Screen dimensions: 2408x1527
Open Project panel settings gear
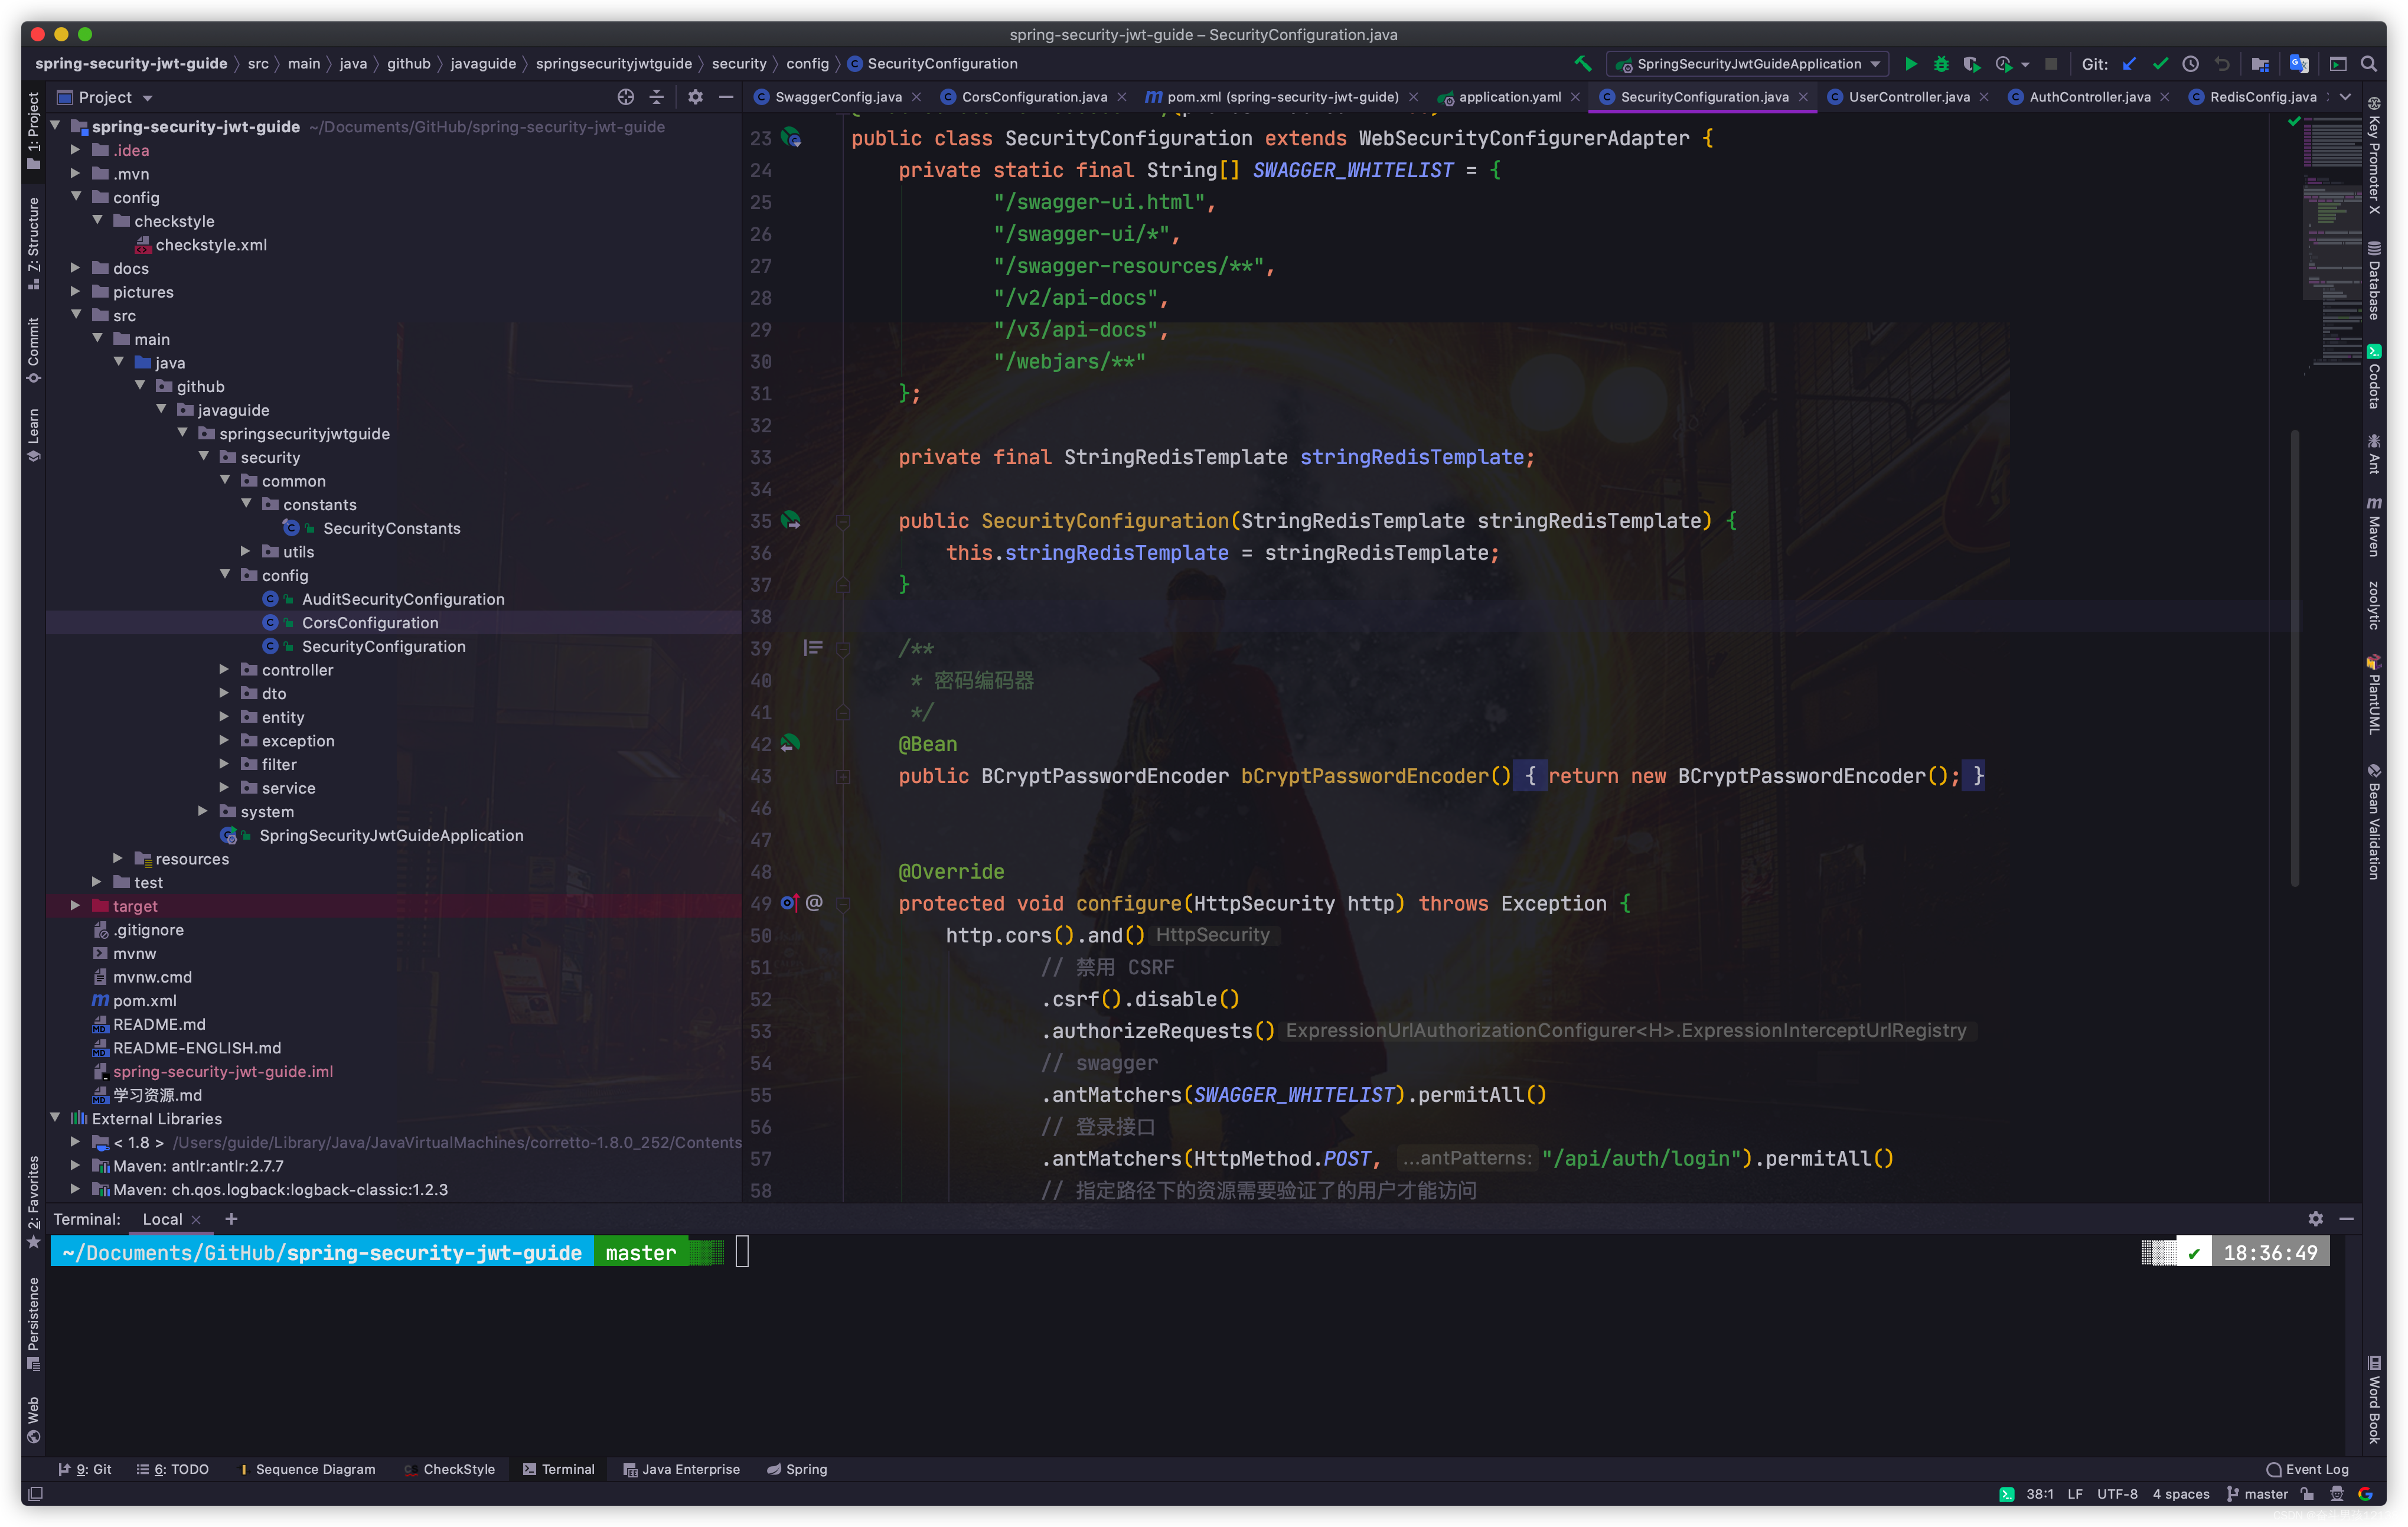click(695, 97)
